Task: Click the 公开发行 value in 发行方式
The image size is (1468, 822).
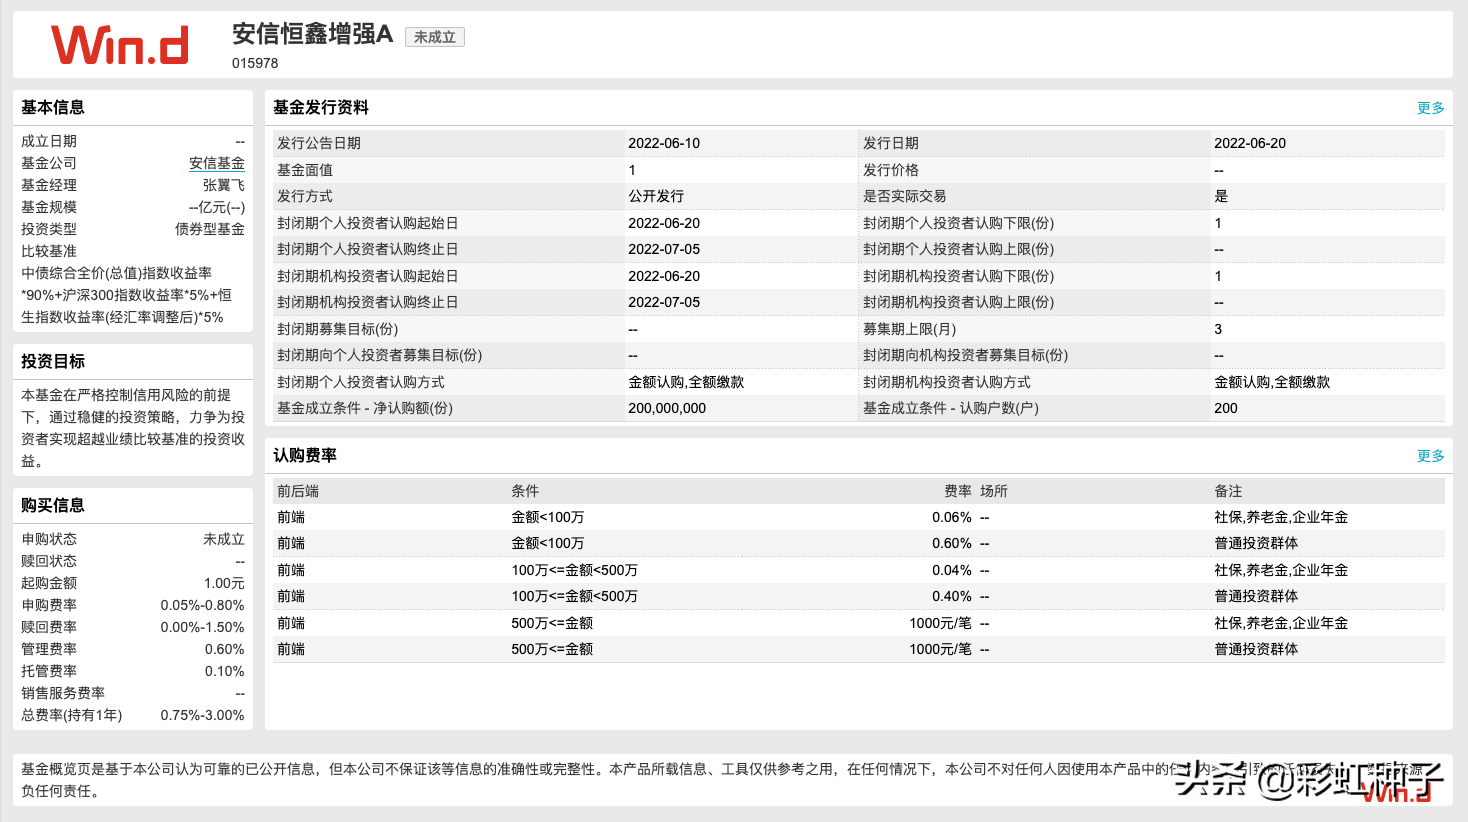Action: (655, 196)
